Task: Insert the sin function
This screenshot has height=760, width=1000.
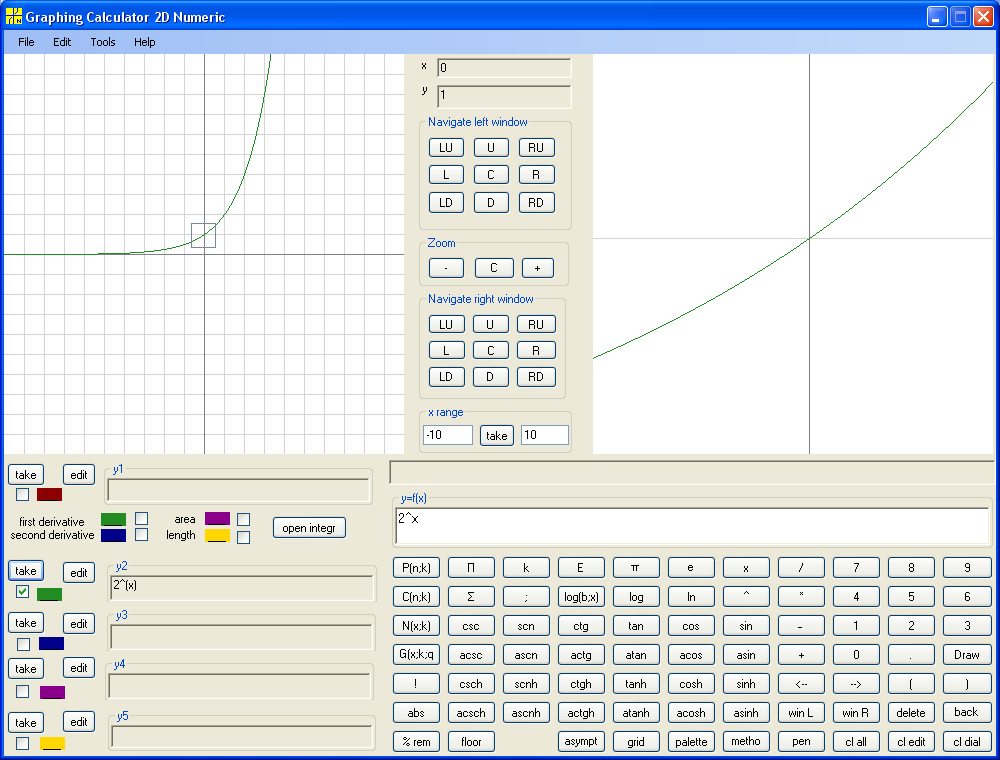Action: coord(746,626)
